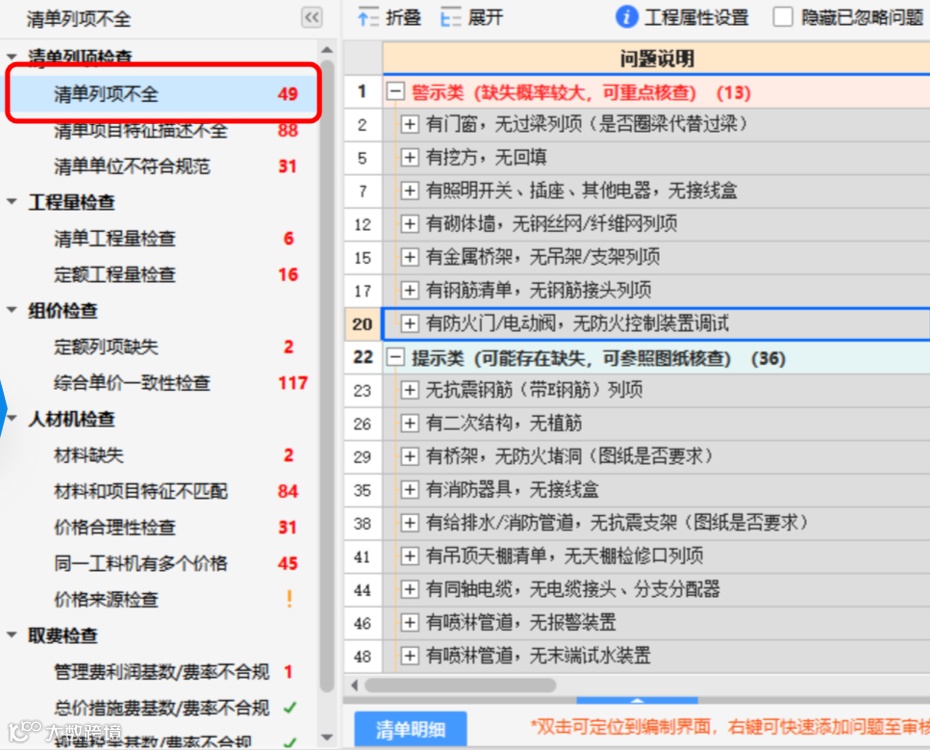Image resolution: width=930 pixels, height=750 pixels.
Task: Select 总价措施费基数/费率不合规 item
Action: tap(161, 708)
